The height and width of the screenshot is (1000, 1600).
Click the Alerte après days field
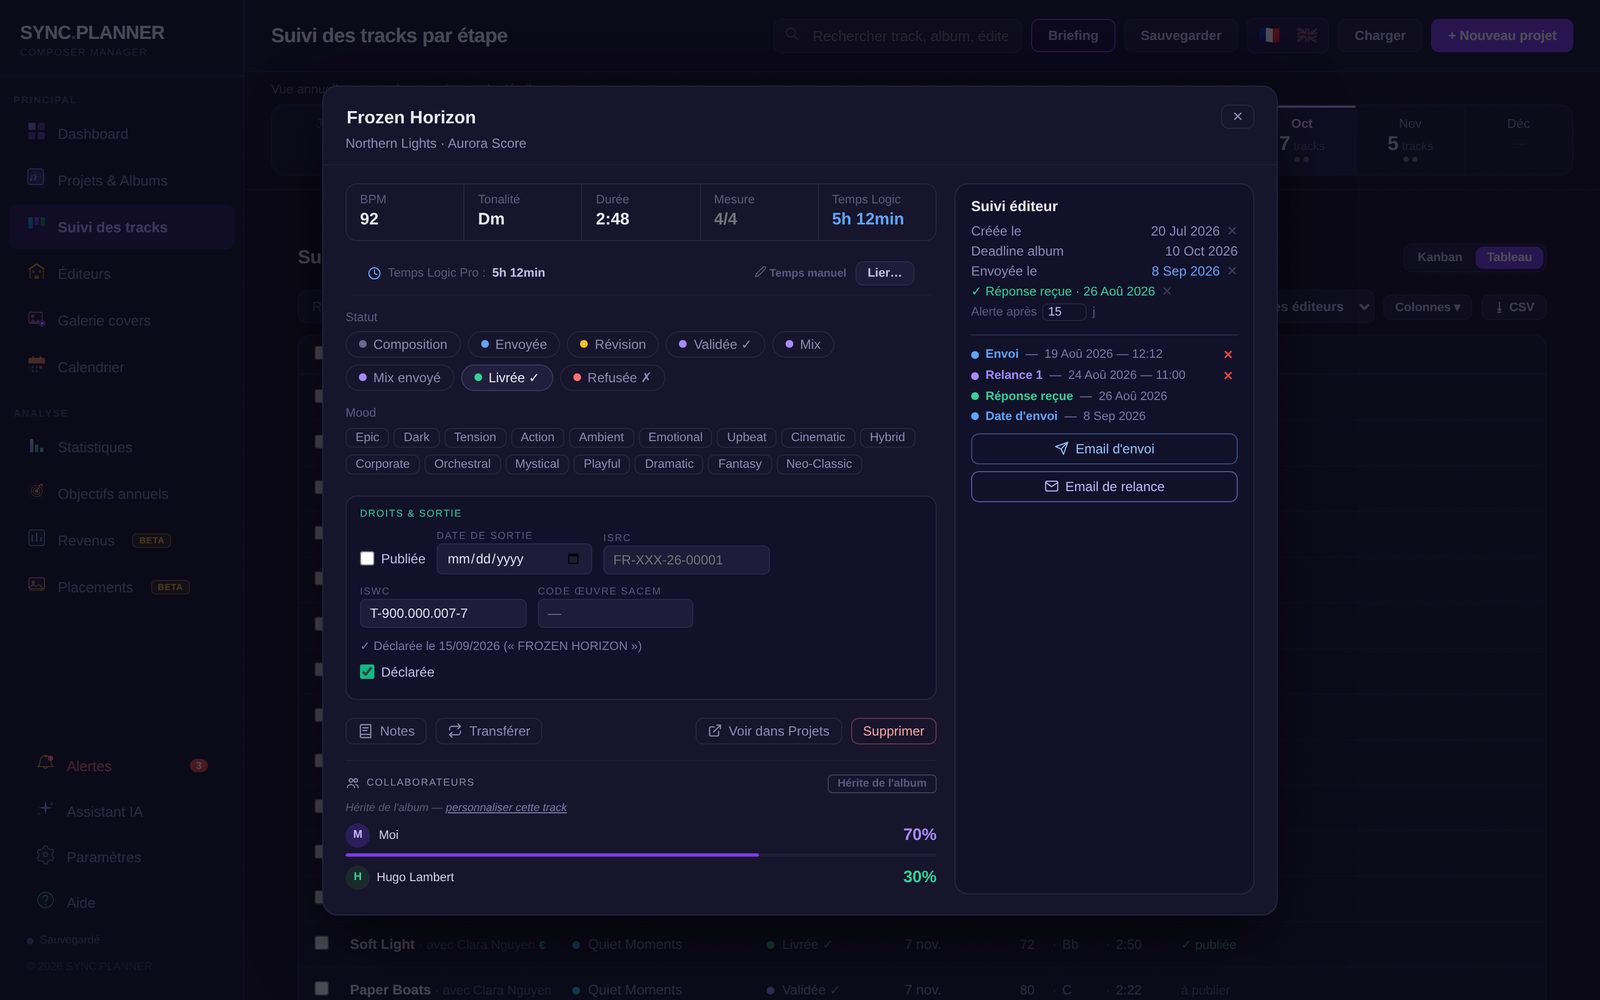coord(1064,311)
